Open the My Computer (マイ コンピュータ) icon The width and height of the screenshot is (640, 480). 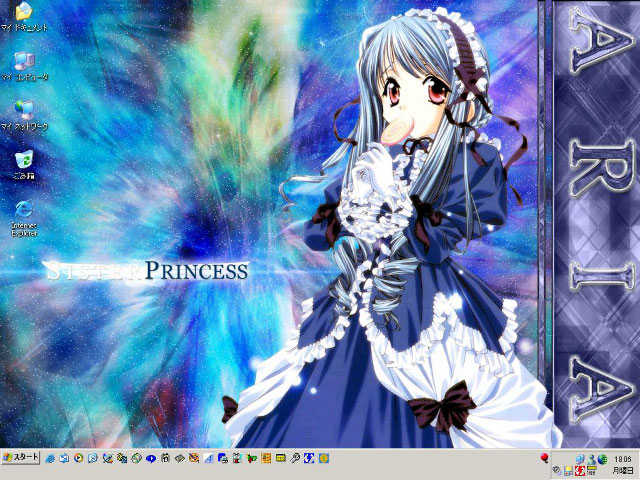[23, 61]
